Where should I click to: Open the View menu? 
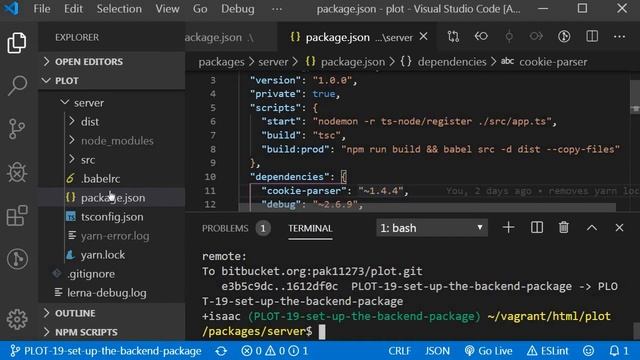[167, 9]
